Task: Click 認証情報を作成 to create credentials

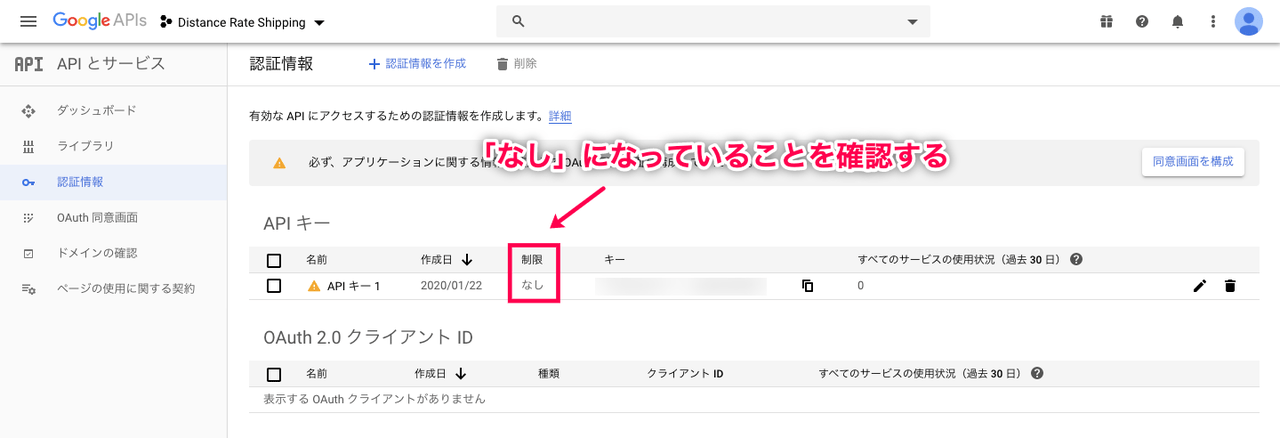Action: pyautogui.click(x=417, y=64)
